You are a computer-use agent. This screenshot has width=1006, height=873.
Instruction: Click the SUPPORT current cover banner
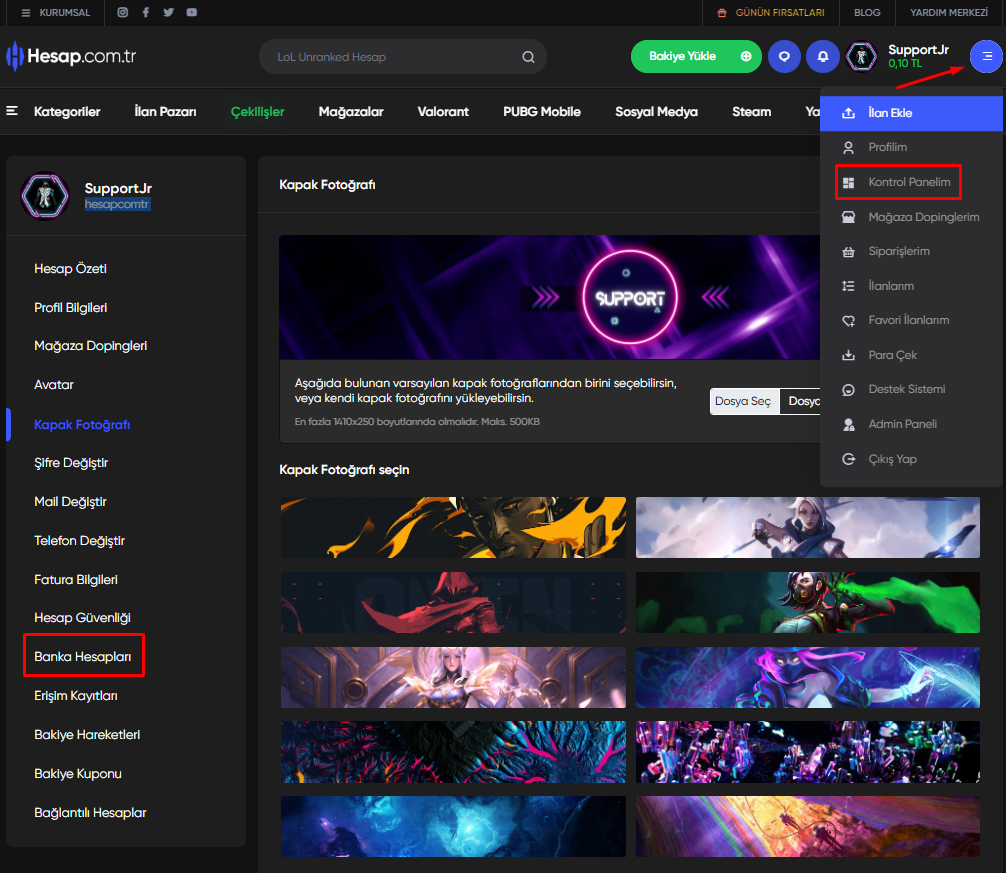tap(550, 297)
